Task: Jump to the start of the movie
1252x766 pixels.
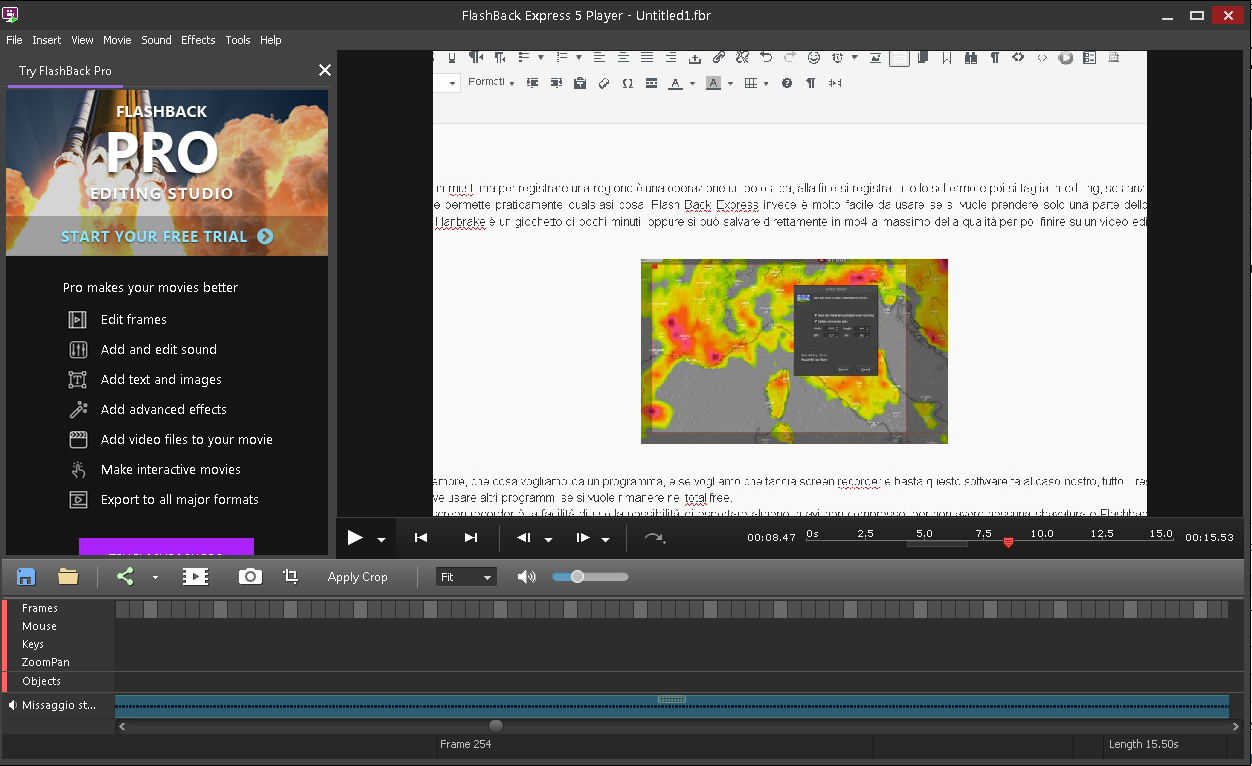Action: pos(421,538)
